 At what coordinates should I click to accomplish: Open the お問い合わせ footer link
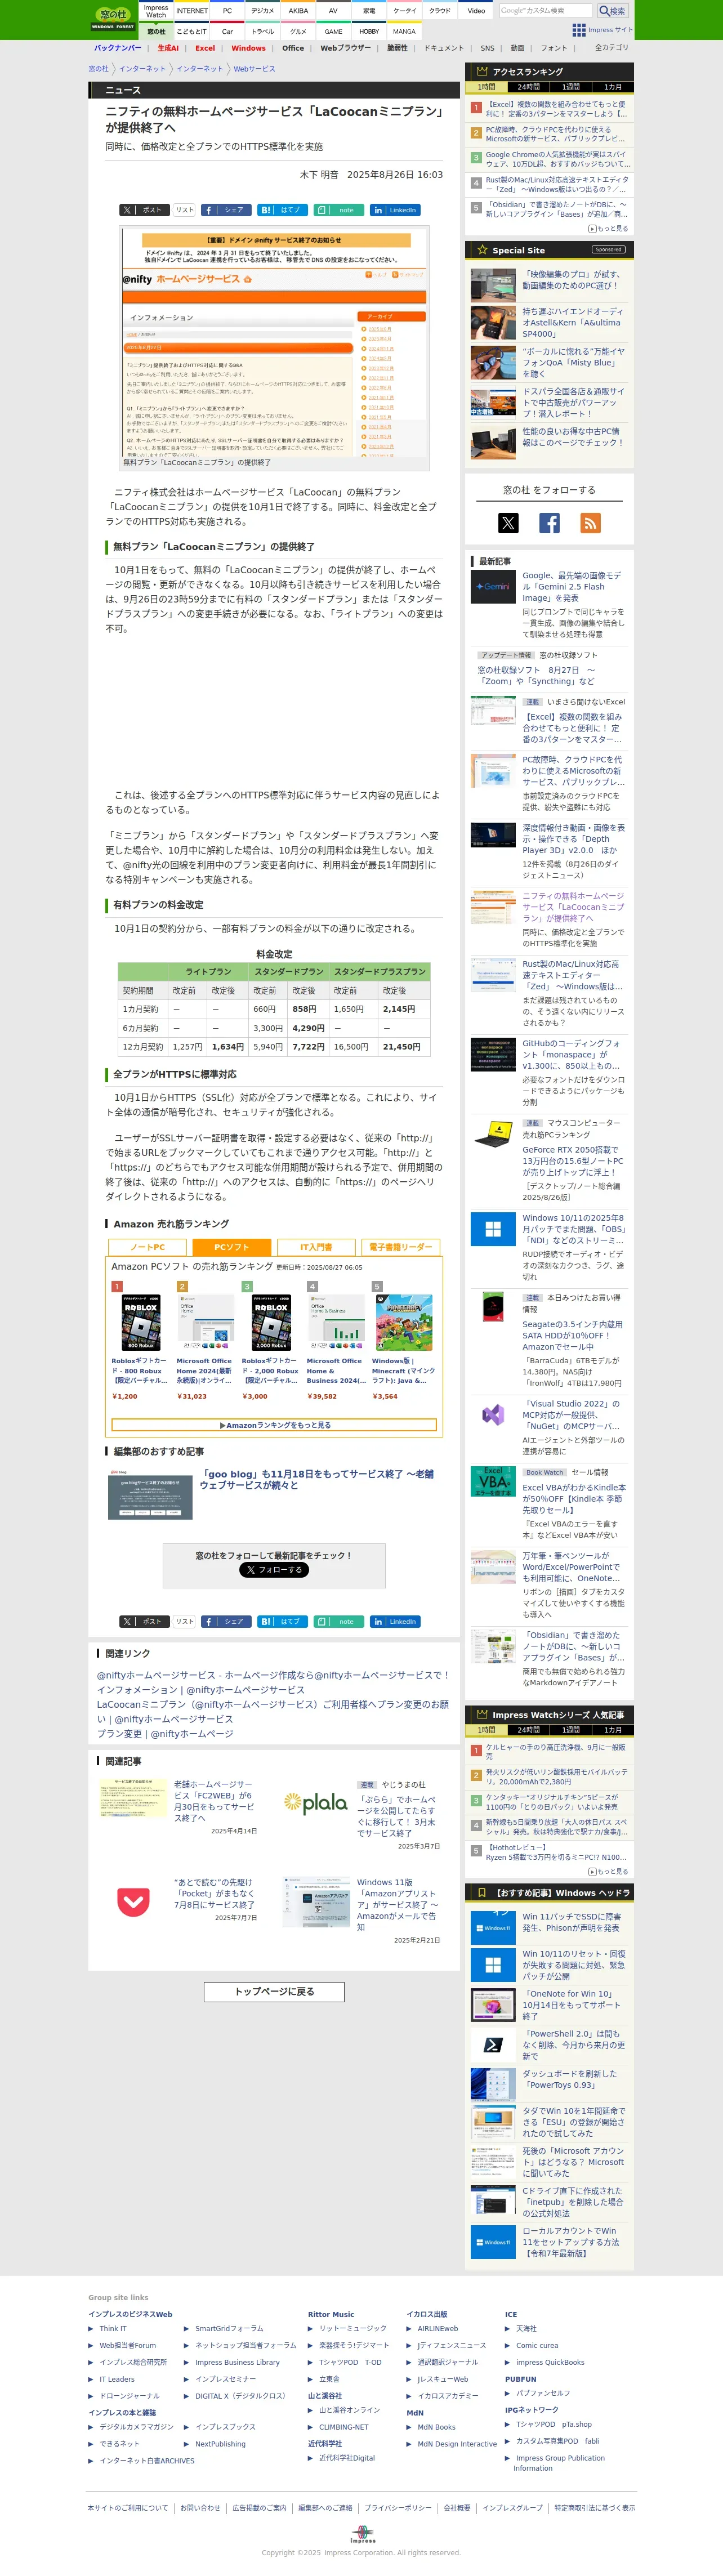point(200,2508)
